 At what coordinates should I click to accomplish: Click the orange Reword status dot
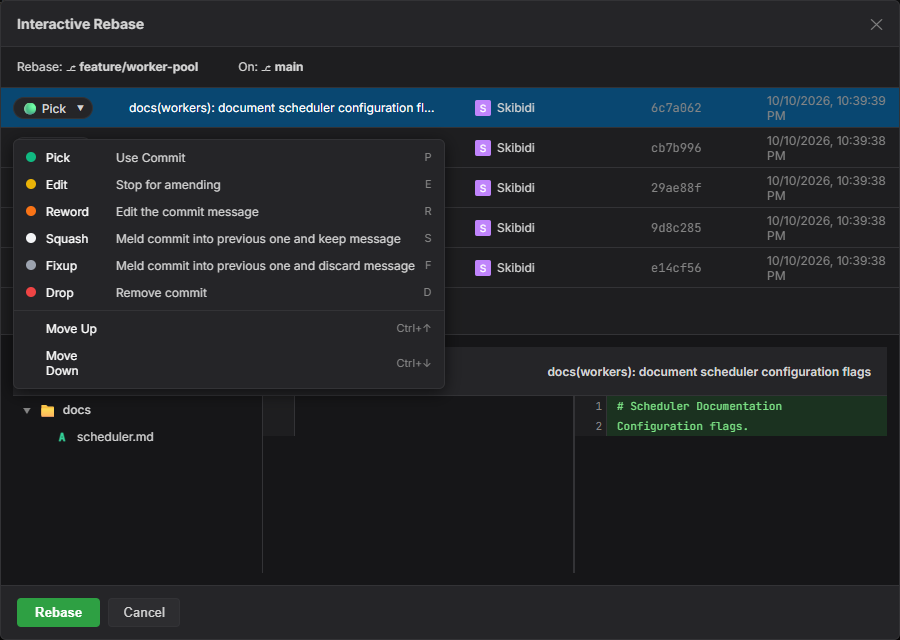point(31,211)
